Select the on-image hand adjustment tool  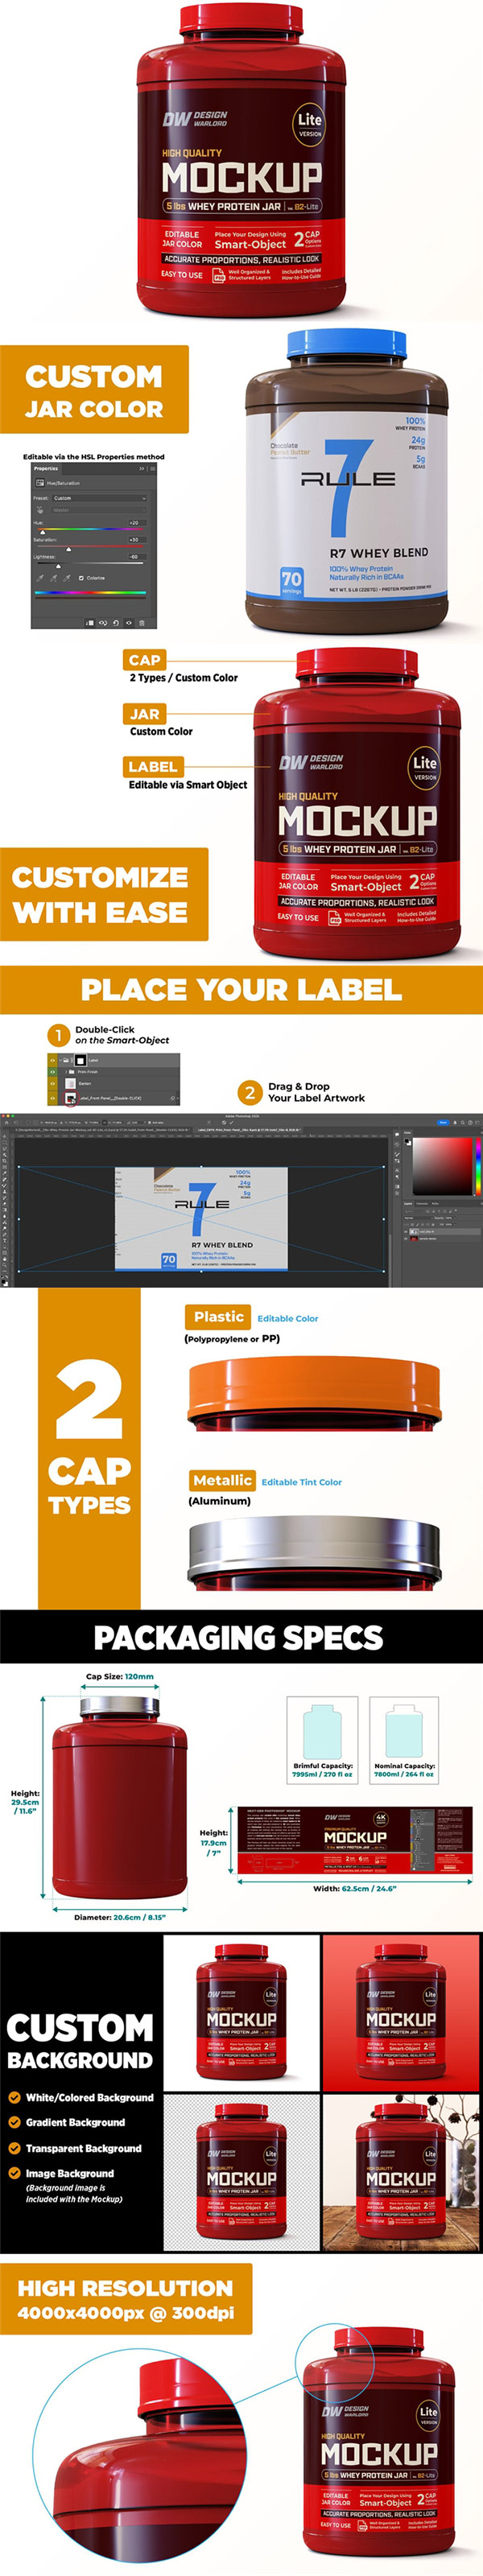coord(41,510)
